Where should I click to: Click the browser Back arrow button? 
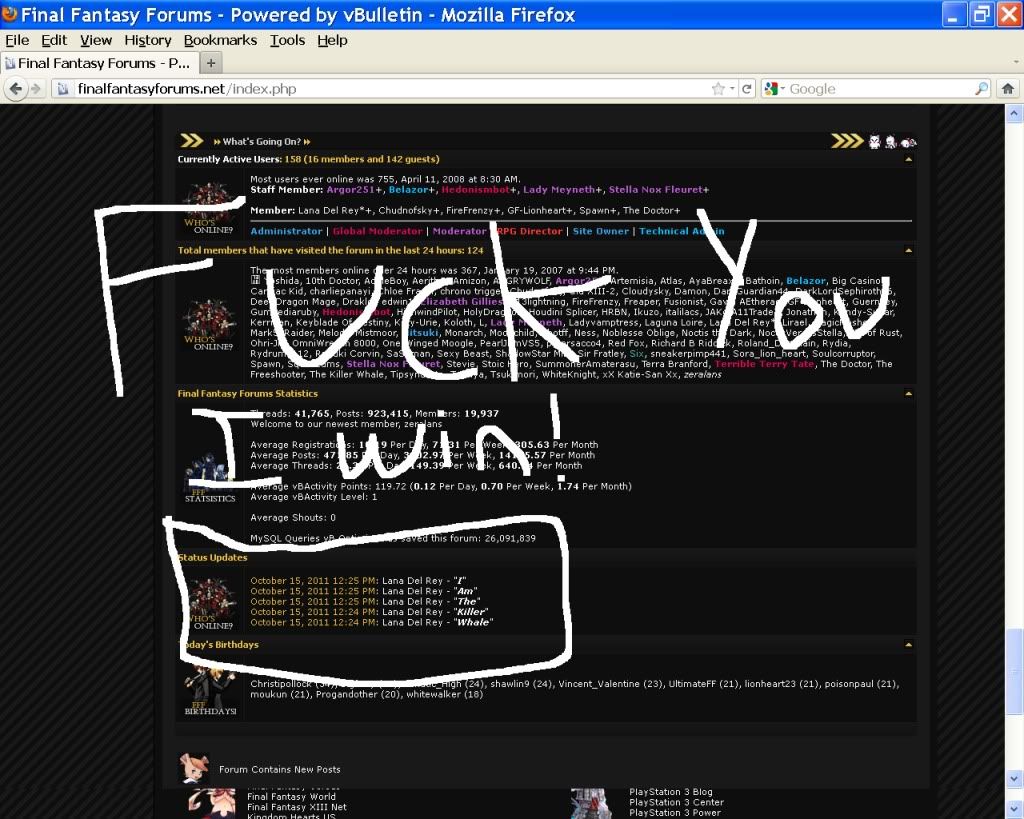click(x=16, y=89)
